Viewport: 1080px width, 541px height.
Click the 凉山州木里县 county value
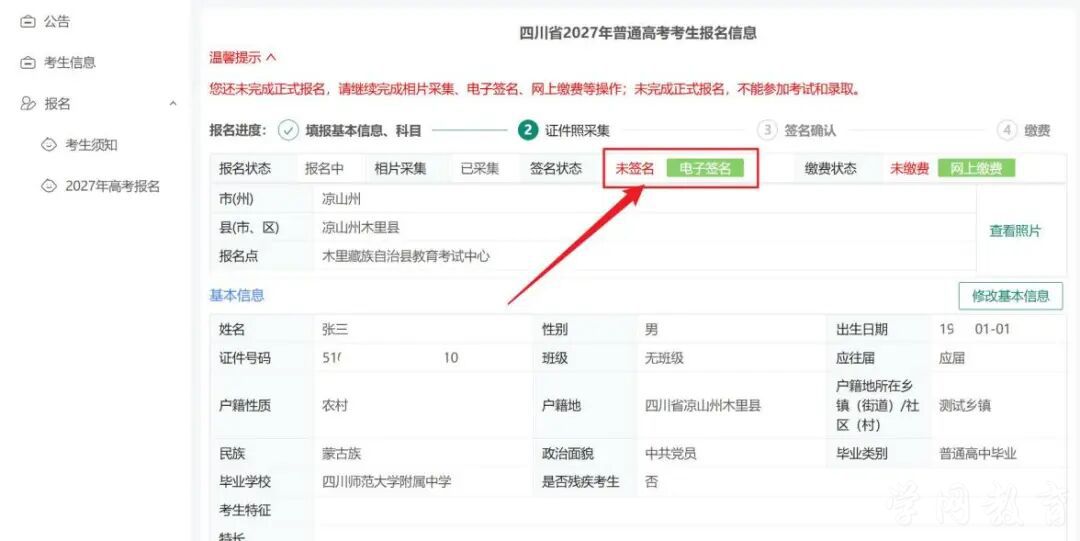[x=361, y=228]
